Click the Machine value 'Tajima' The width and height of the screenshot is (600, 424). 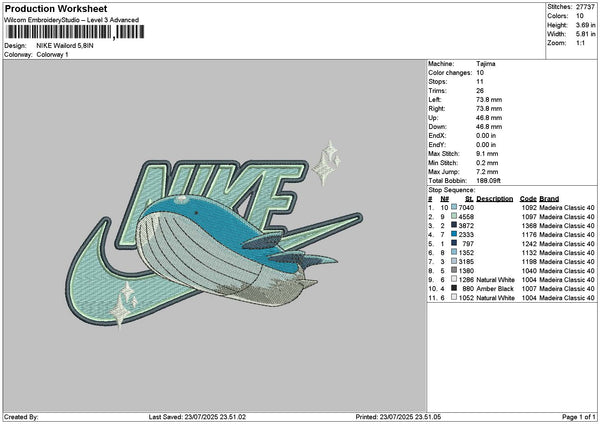pyautogui.click(x=486, y=64)
